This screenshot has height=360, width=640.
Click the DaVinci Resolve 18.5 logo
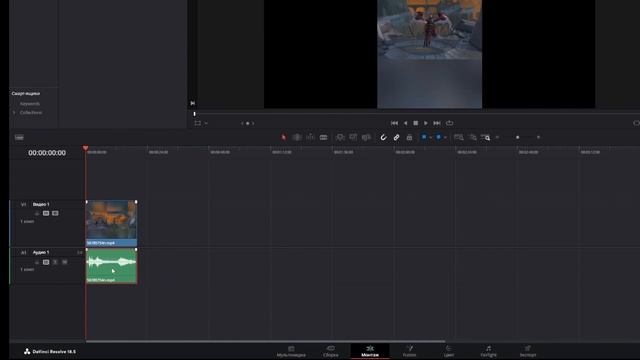[50, 351]
